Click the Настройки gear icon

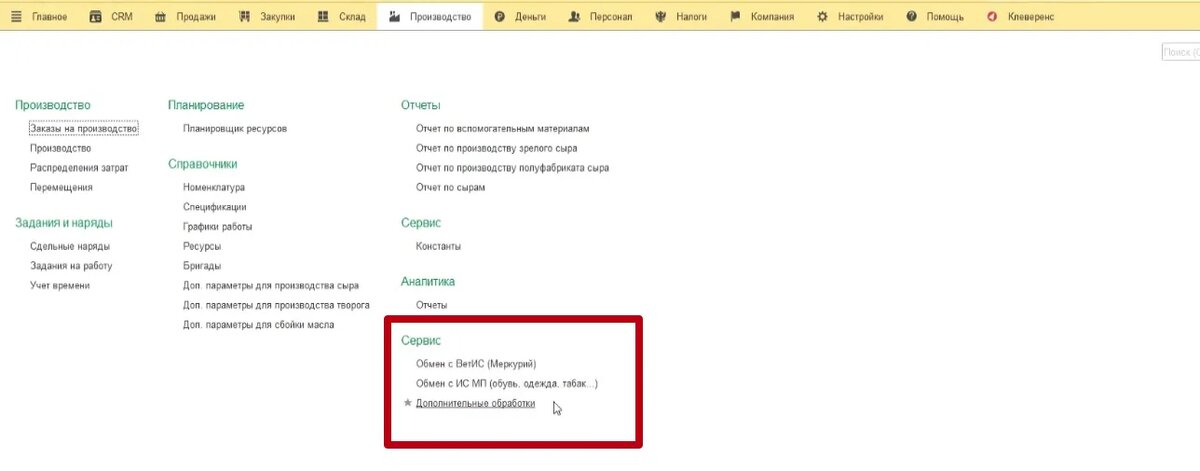[822, 17]
